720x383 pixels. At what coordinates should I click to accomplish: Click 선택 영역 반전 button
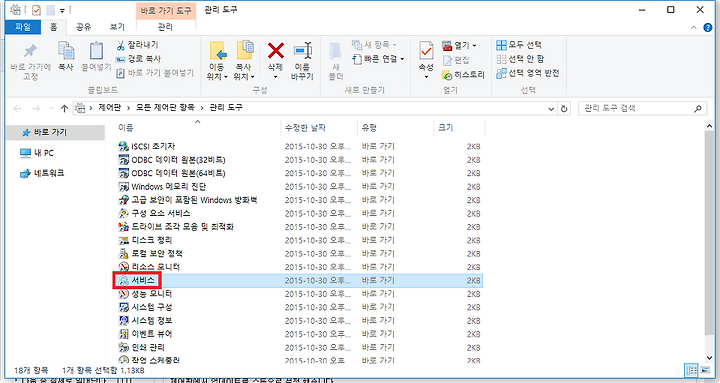[528, 73]
